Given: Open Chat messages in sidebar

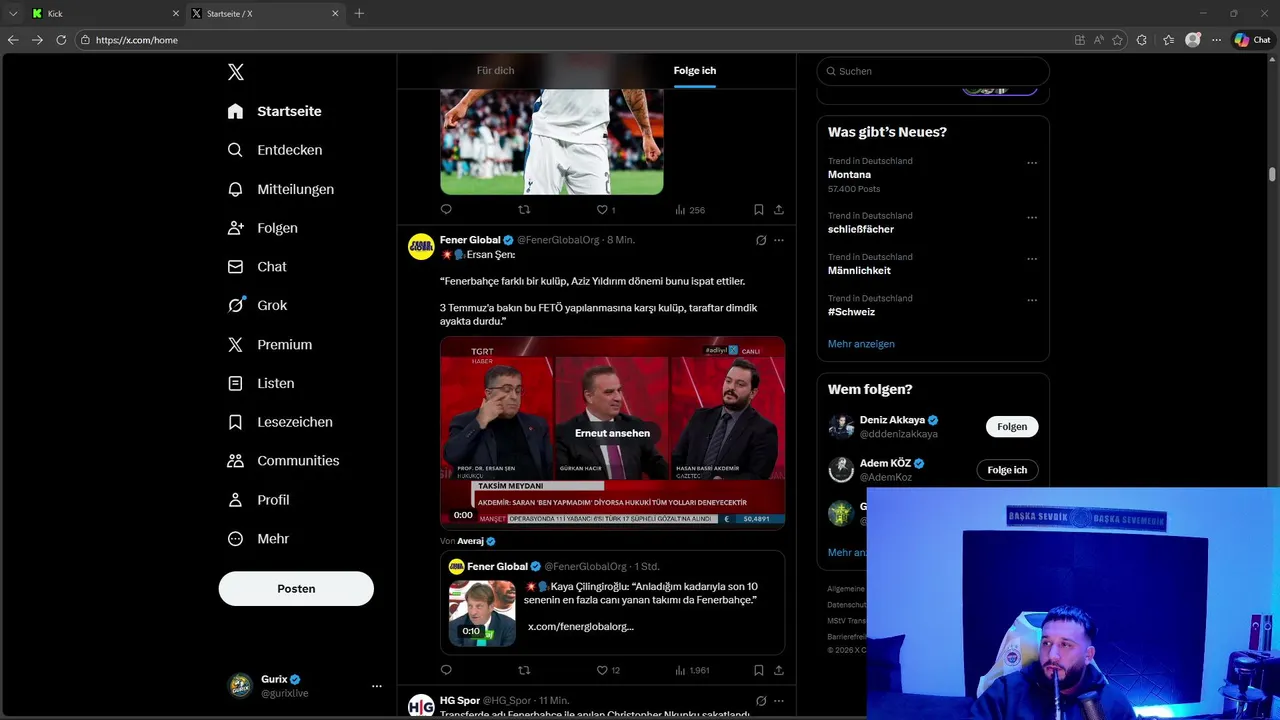Looking at the screenshot, I should 257,267.
